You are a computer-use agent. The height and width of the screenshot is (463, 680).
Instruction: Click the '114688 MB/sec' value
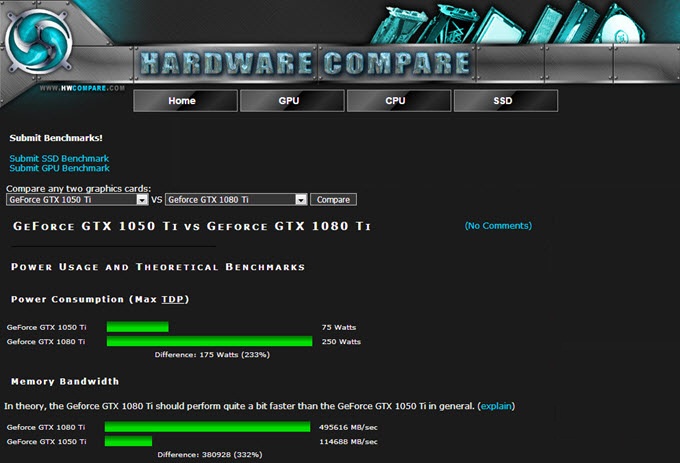(348, 442)
